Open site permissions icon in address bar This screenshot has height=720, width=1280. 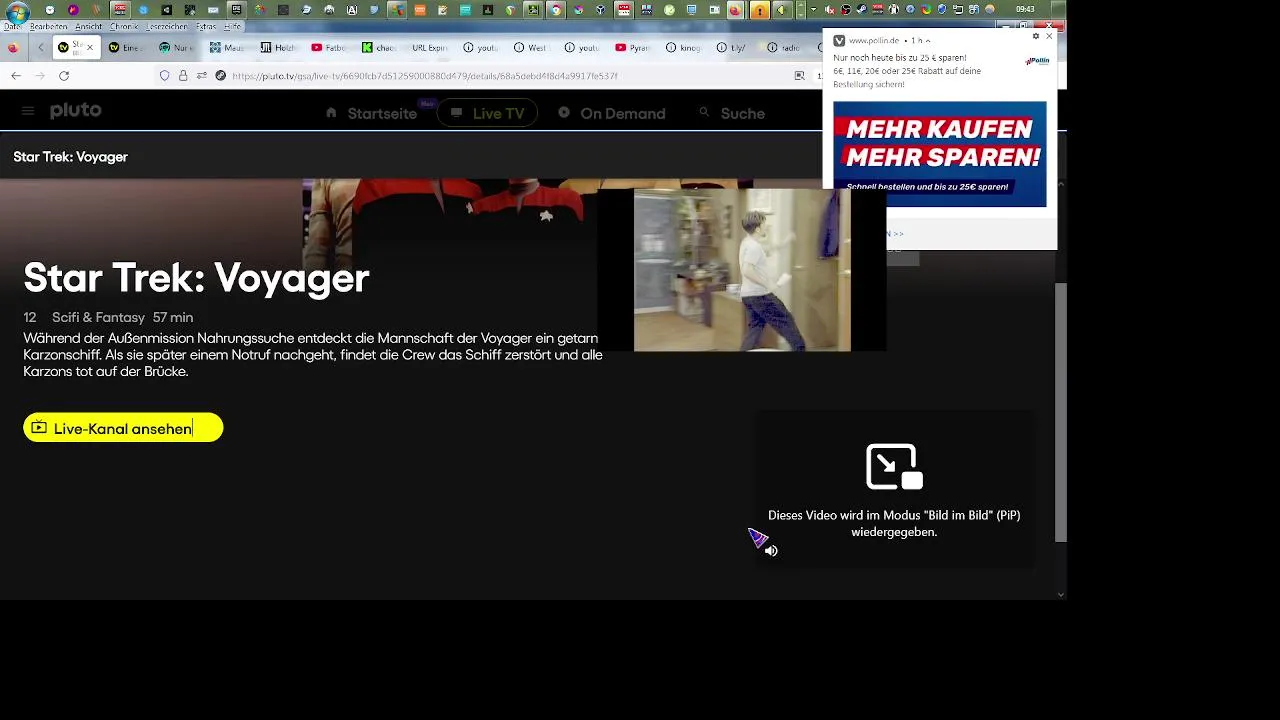(201, 76)
